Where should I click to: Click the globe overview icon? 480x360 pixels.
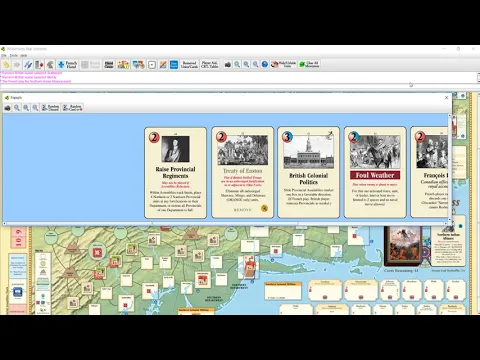pos(265,64)
